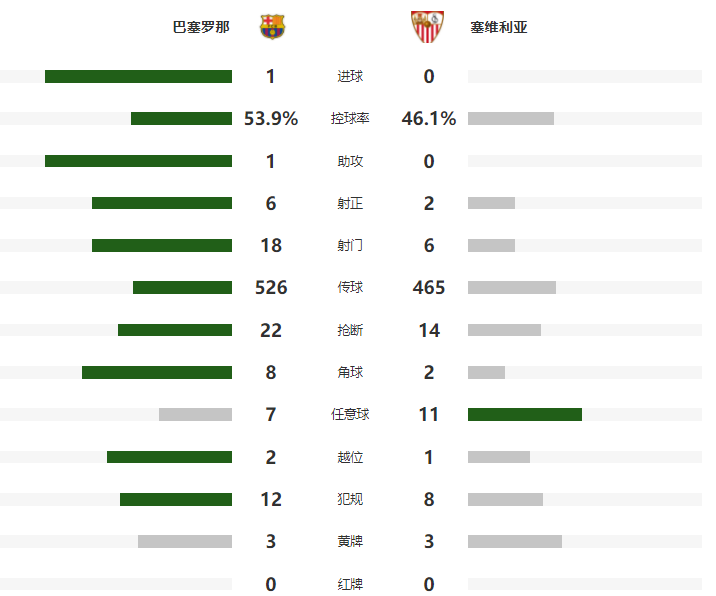Click Sevilla's green 任意球 bar
This screenshot has height=596, width=716.
pos(525,414)
